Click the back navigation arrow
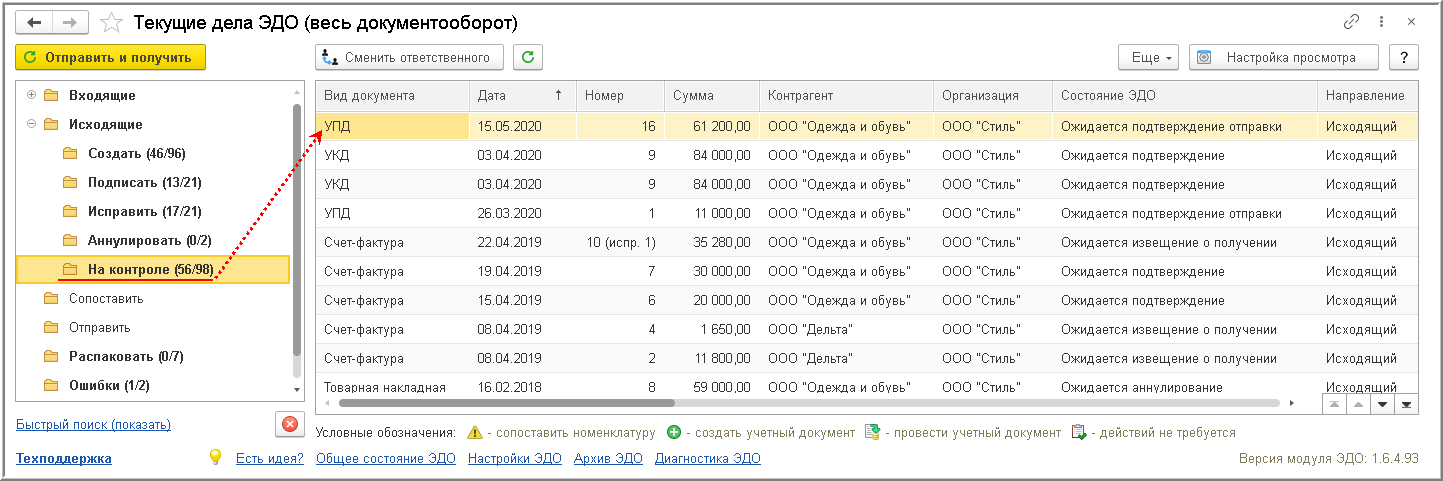The height and width of the screenshot is (481, 1443). coord(34,21)
